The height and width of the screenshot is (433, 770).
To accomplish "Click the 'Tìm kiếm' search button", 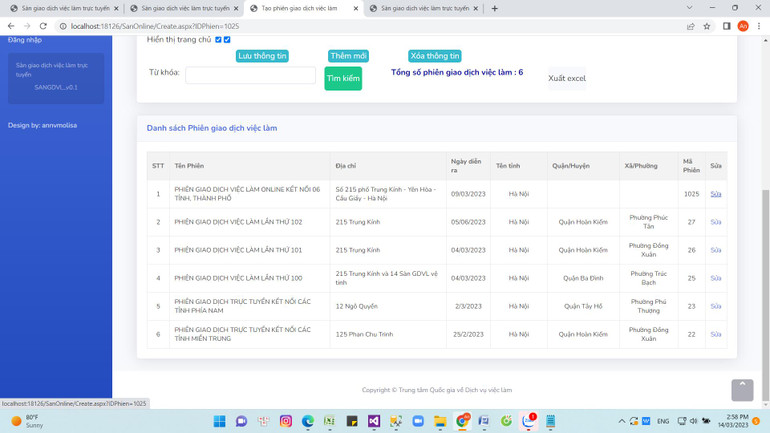I will (343, 79).
